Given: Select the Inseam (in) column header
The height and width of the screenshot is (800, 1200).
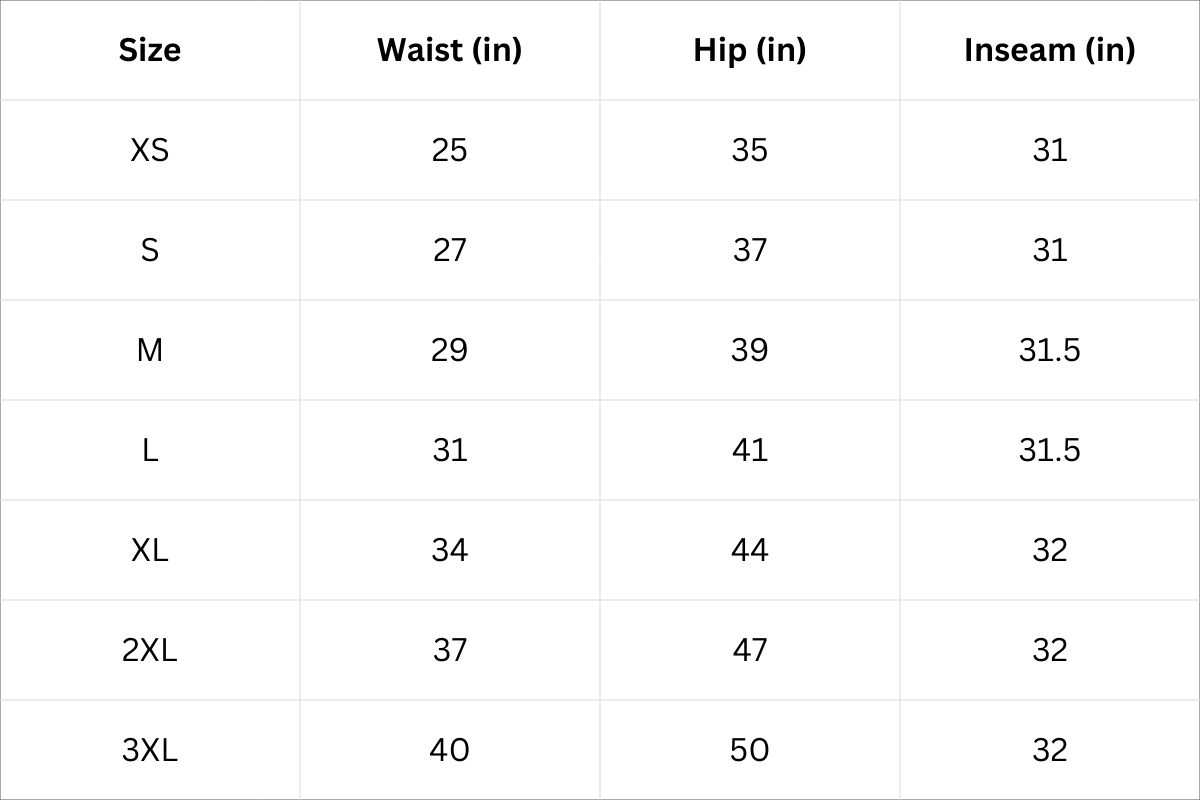Looking at the screenshot, I should (x=1049, y=50).
